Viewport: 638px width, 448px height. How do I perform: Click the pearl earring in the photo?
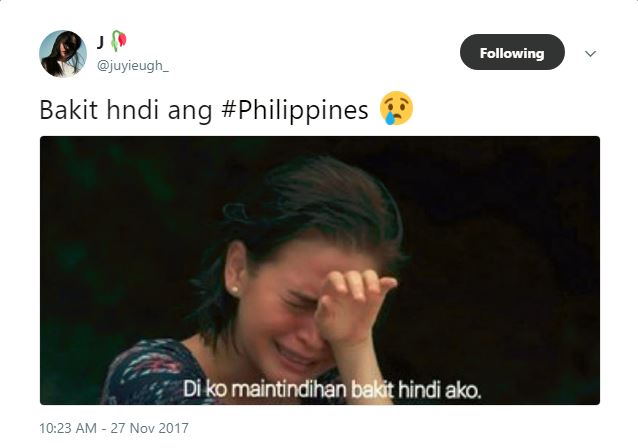point(234,289)
